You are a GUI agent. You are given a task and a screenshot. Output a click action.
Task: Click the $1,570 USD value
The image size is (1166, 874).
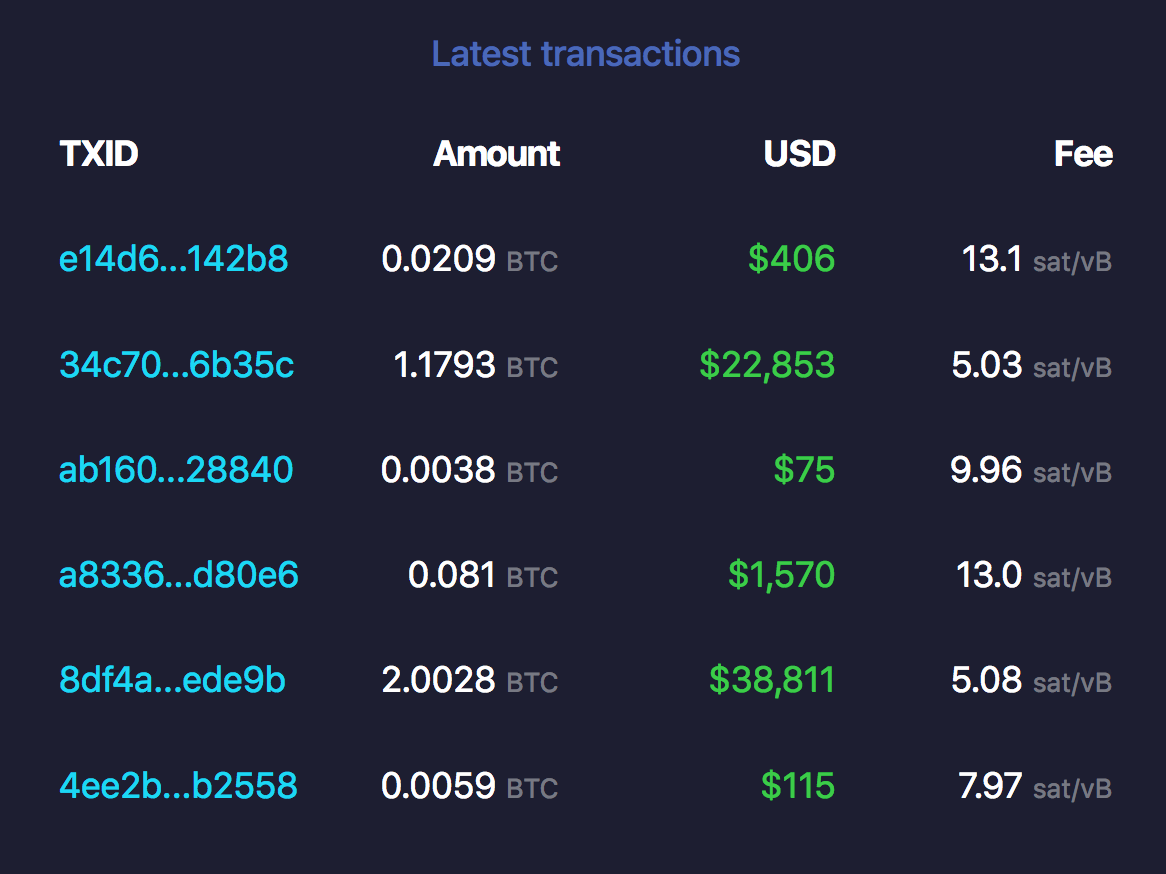[781, 575]
